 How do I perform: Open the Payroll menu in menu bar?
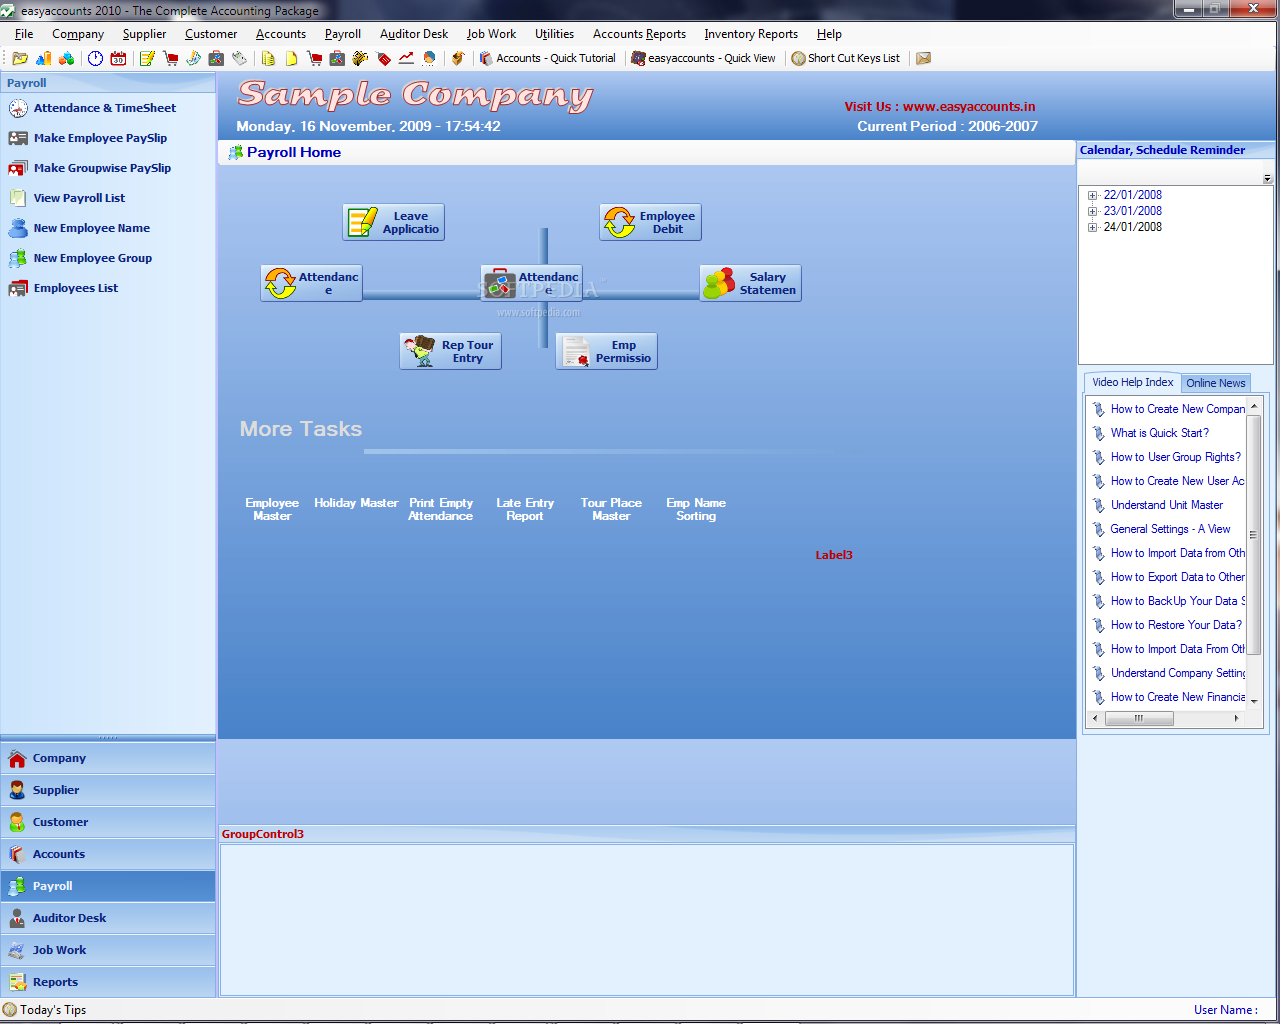[343, 34]
